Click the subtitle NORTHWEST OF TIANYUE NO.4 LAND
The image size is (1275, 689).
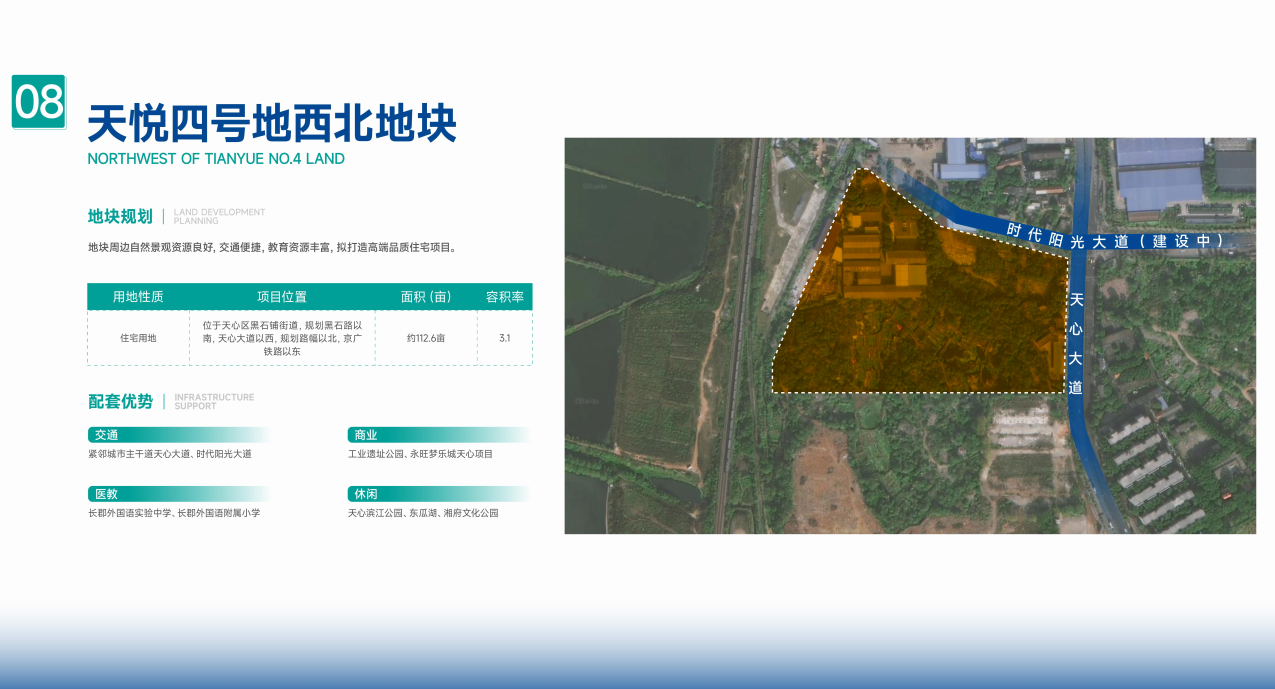coord(216,159)
